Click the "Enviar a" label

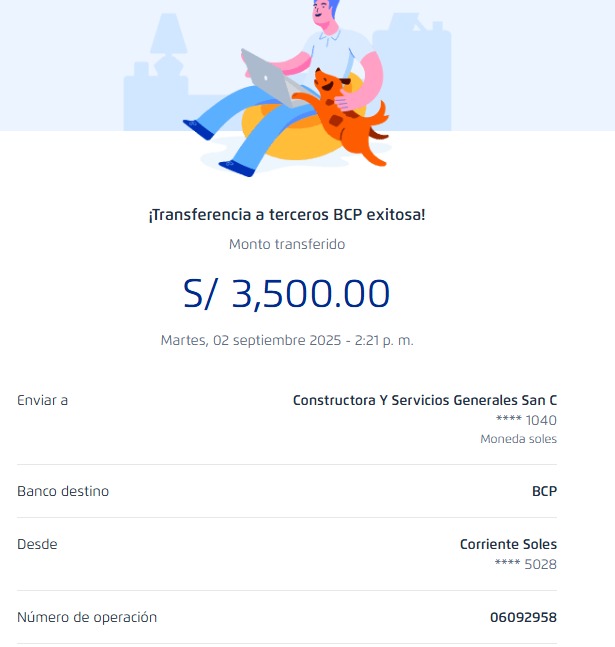(x=43, y=400)
